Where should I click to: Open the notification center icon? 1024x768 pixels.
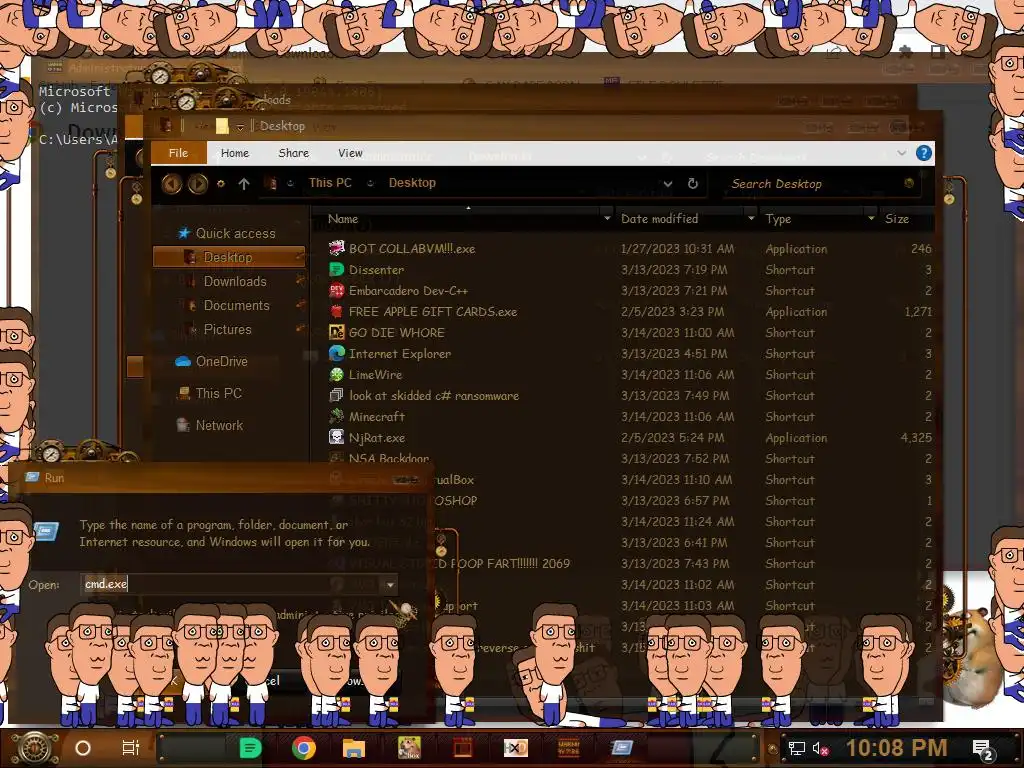tap(983, 748)
